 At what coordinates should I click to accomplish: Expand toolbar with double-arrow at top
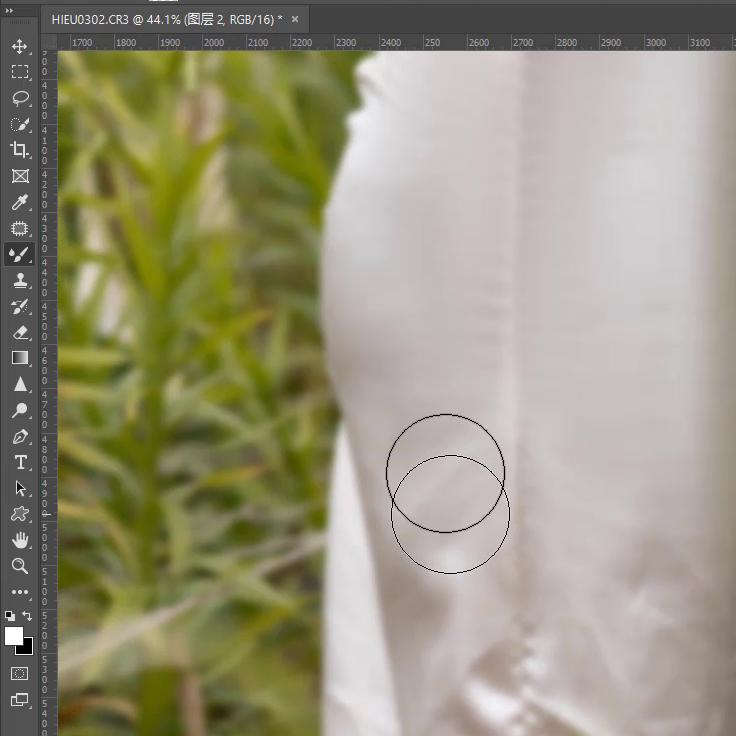click(9, 11)
